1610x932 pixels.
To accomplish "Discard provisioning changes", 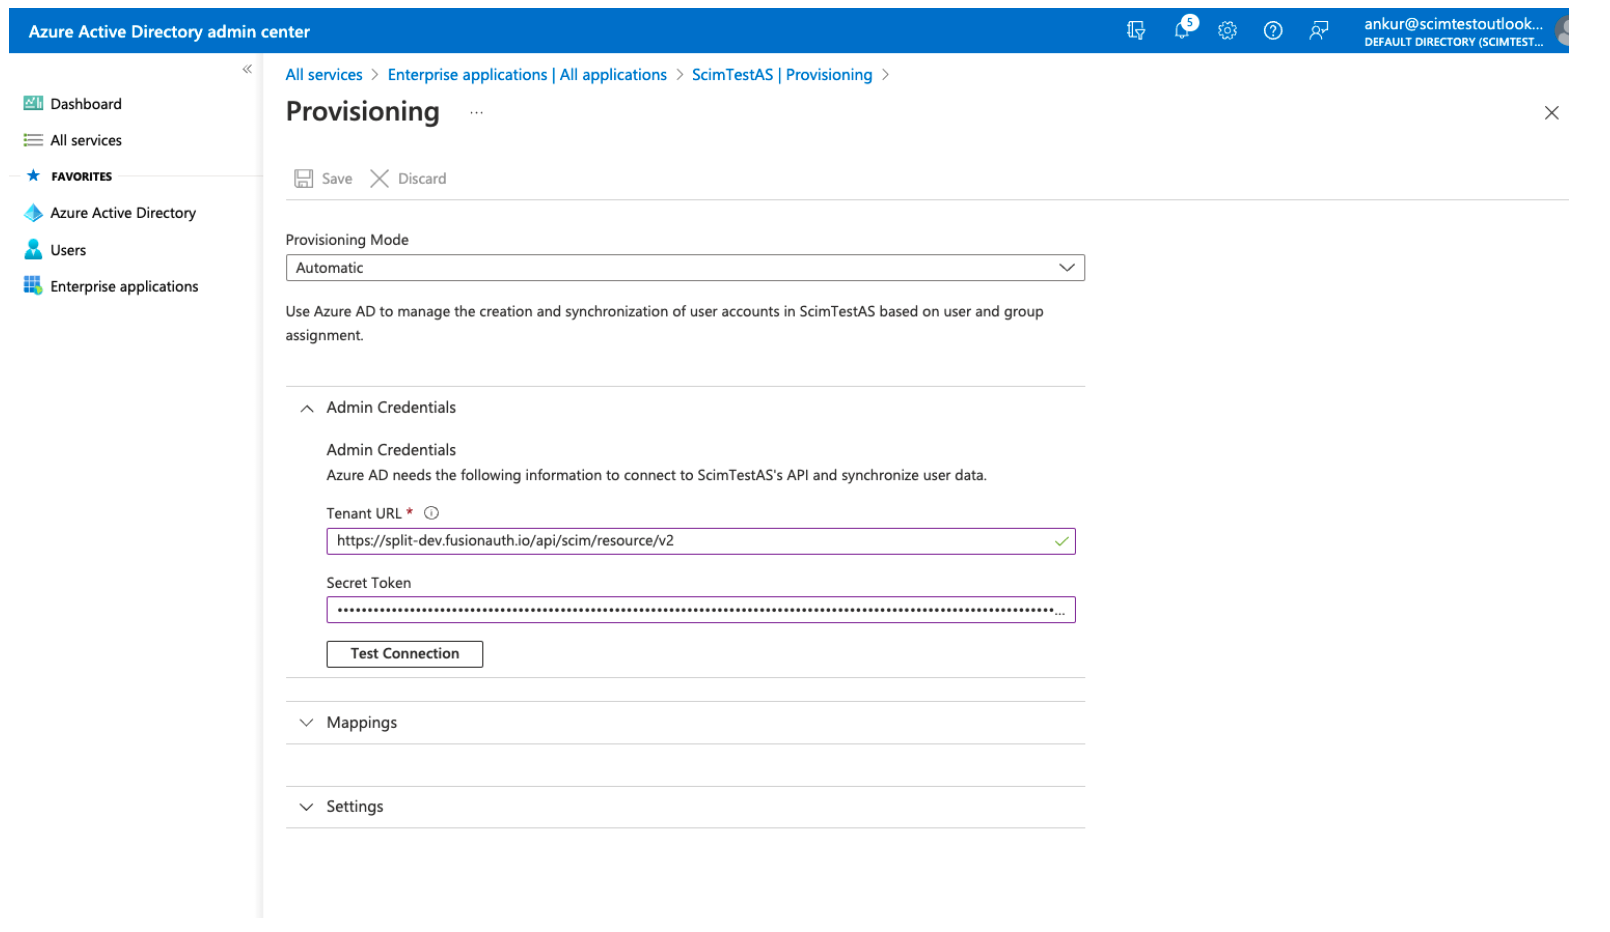I will 408,179.
